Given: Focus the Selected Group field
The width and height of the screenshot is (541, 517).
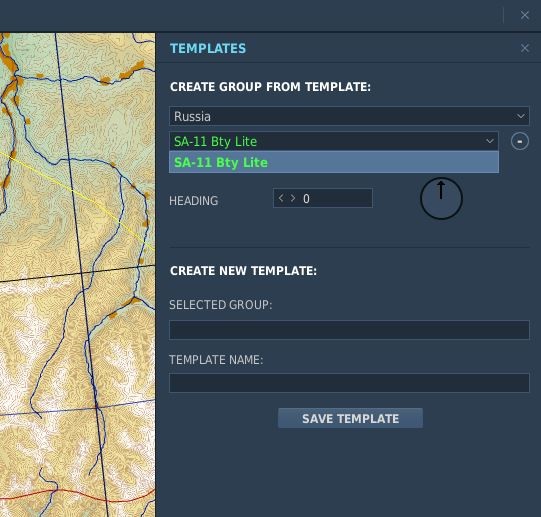Looking at the screenshot, I should click(x=349, y=330).
